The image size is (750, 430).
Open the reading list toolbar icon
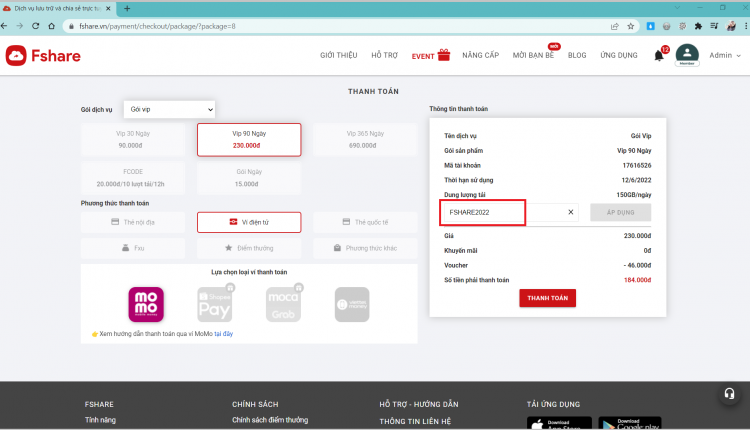tap(714, 26)
